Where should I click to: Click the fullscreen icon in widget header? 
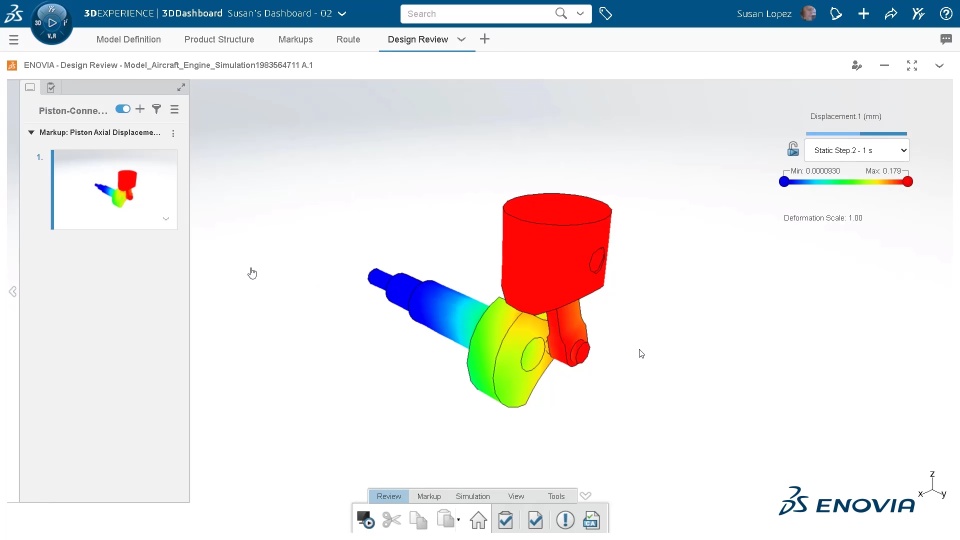(912, 66)
